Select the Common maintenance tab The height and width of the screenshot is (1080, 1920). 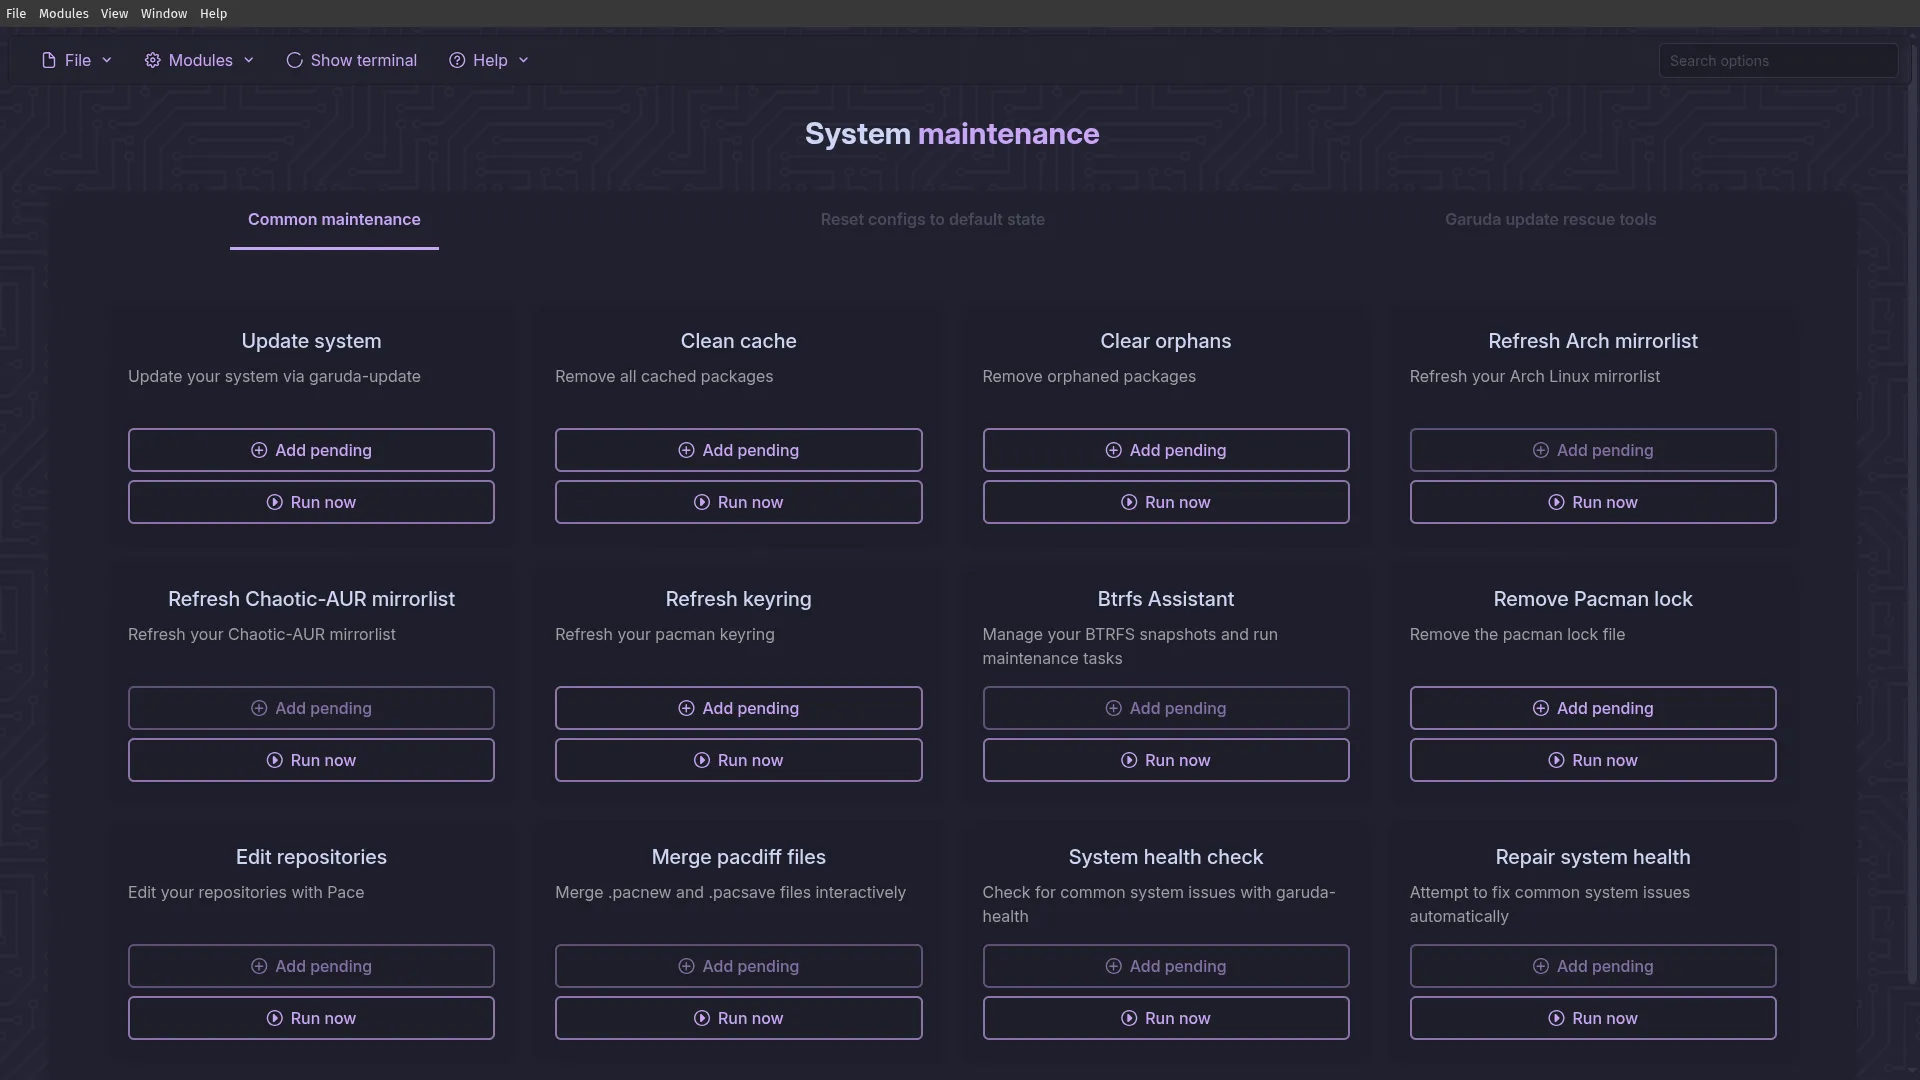(334, 219)
